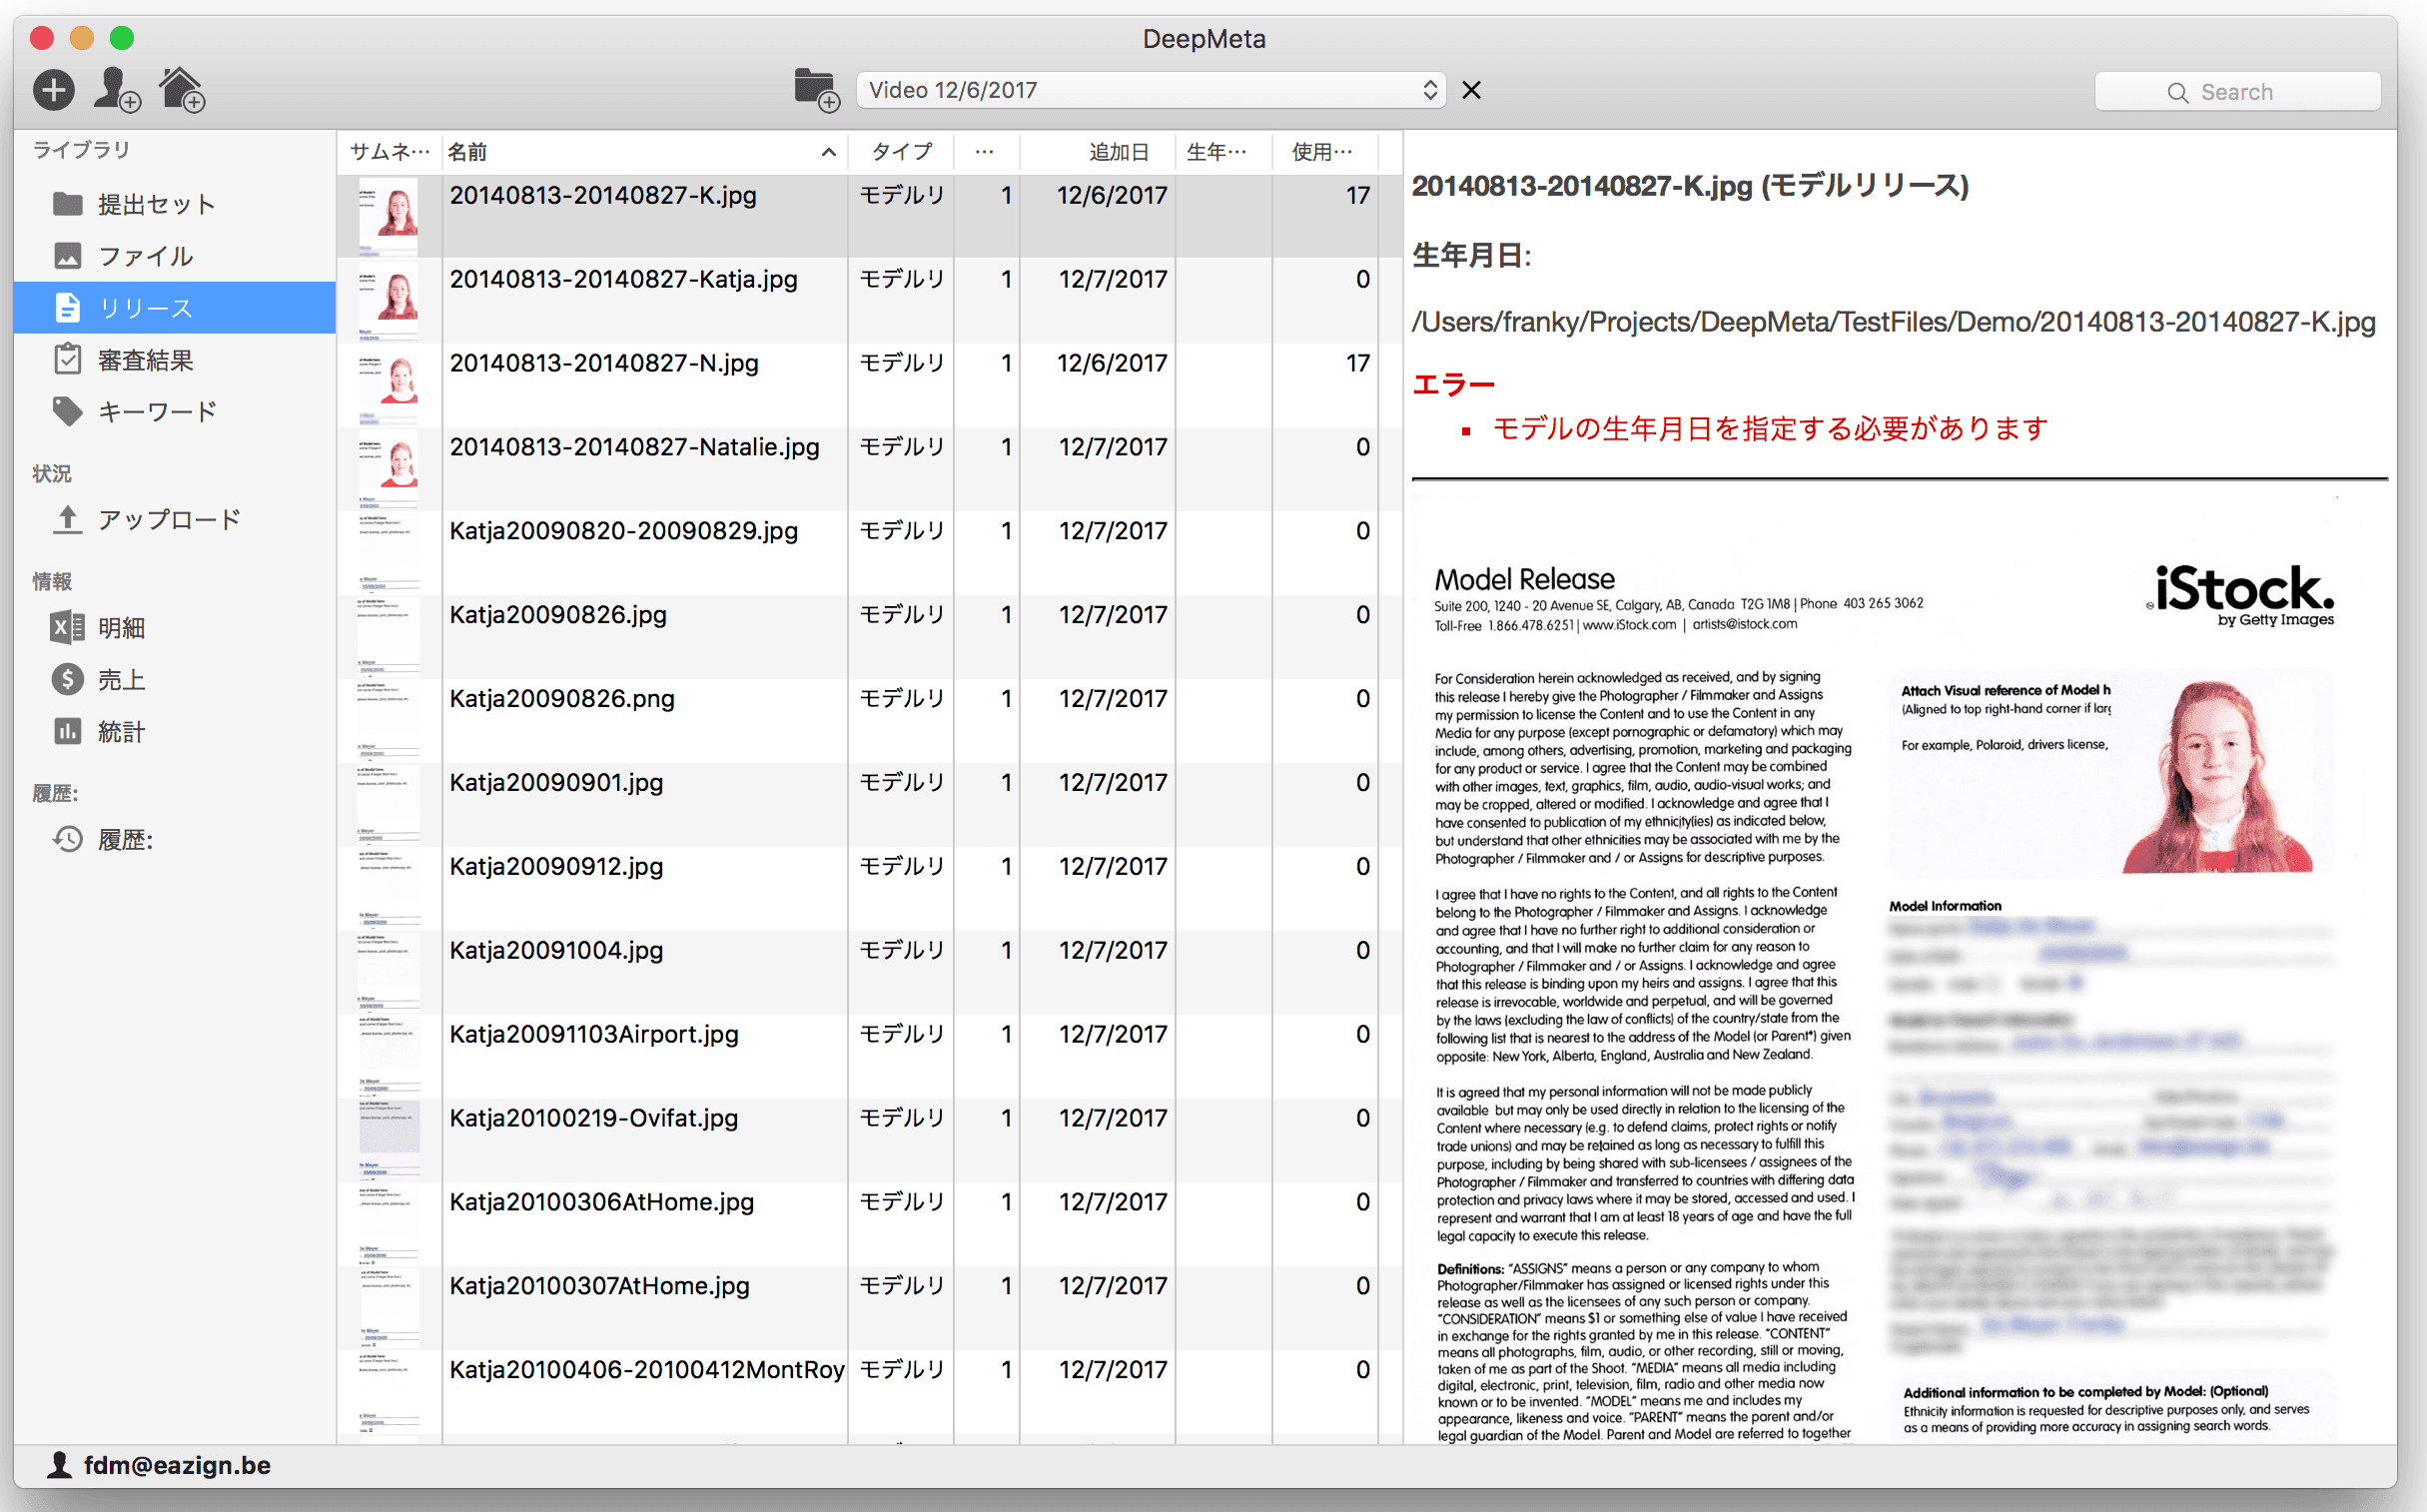Open 審査結果 in the sidebar
The image size is (2427, 1512).
point(175,360)
